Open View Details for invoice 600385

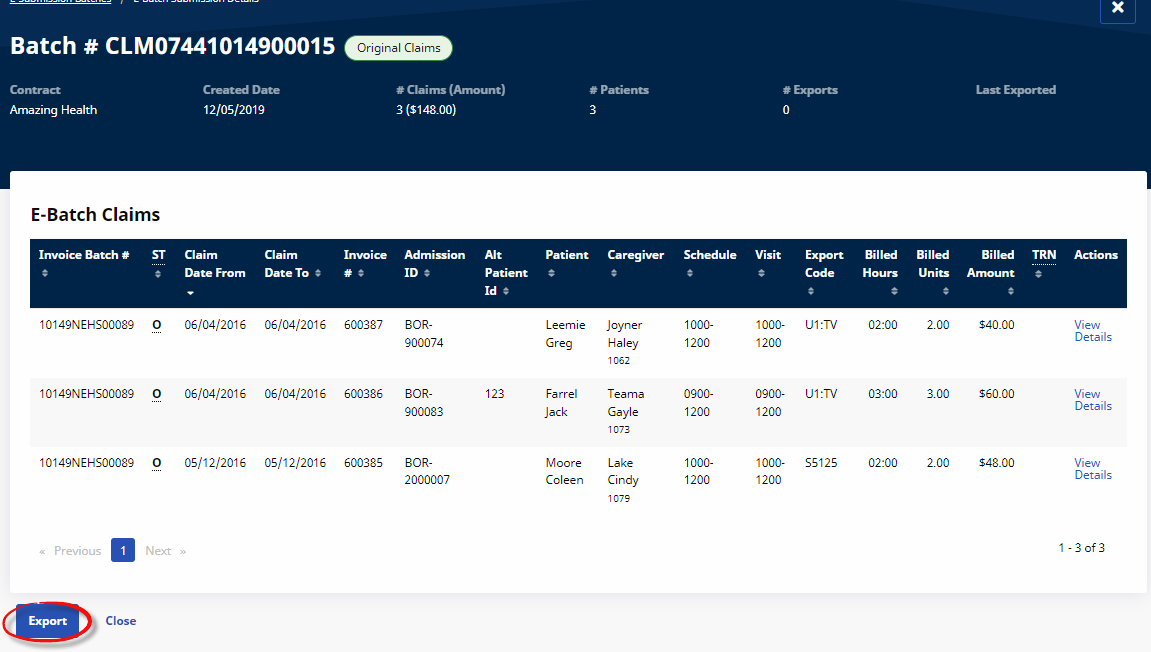pyautogui.click(x=1092, y=469)
